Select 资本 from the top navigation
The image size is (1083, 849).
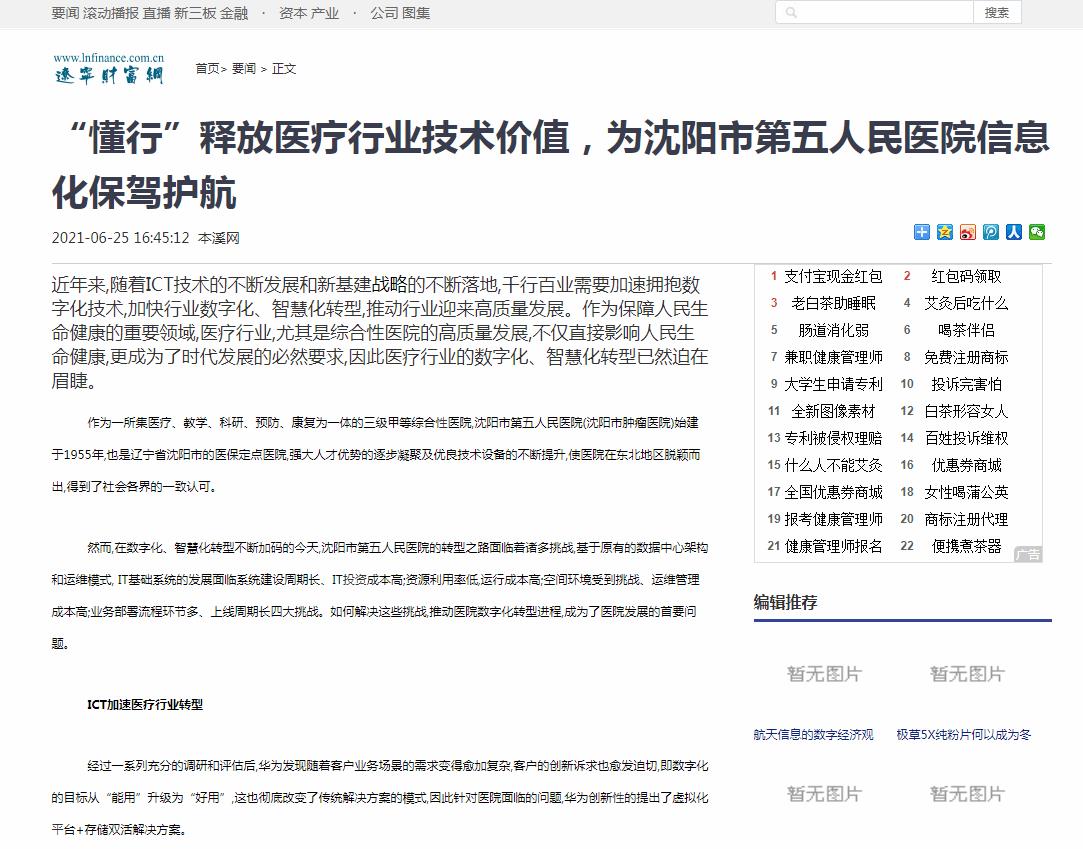pos(293,13)
